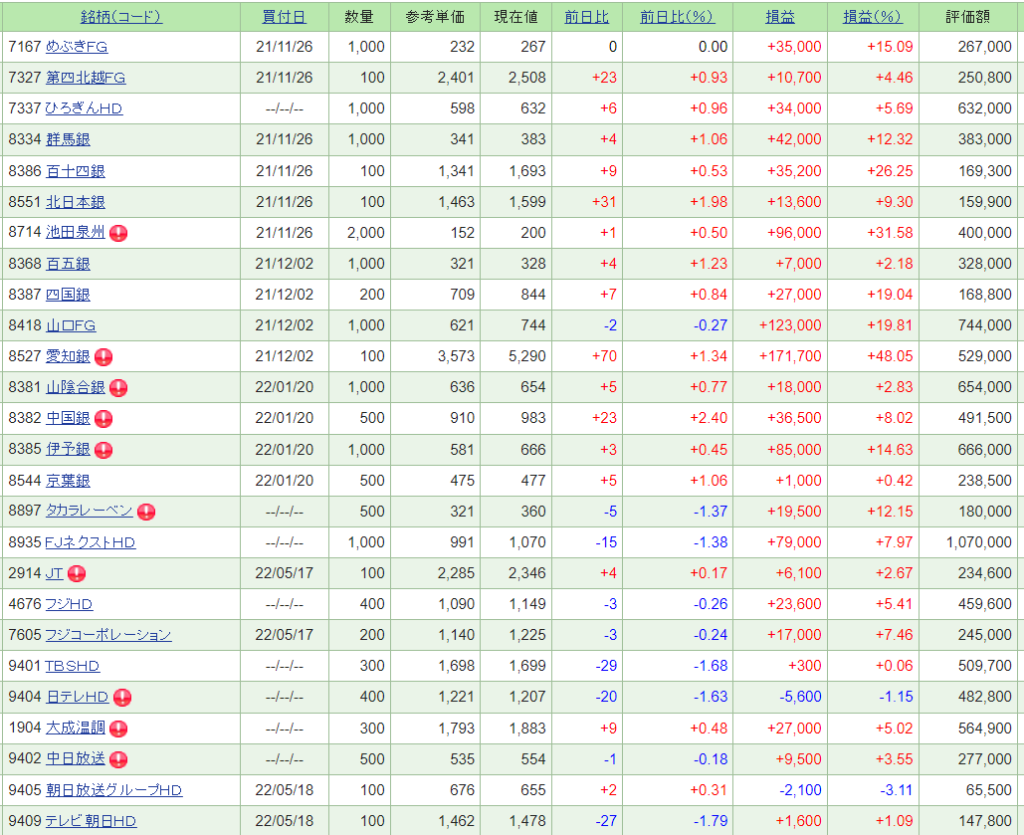The width and height of the screenshot is (1024, 835).
Task: Open 四国銀 stock link
Action: pos(68,294)
